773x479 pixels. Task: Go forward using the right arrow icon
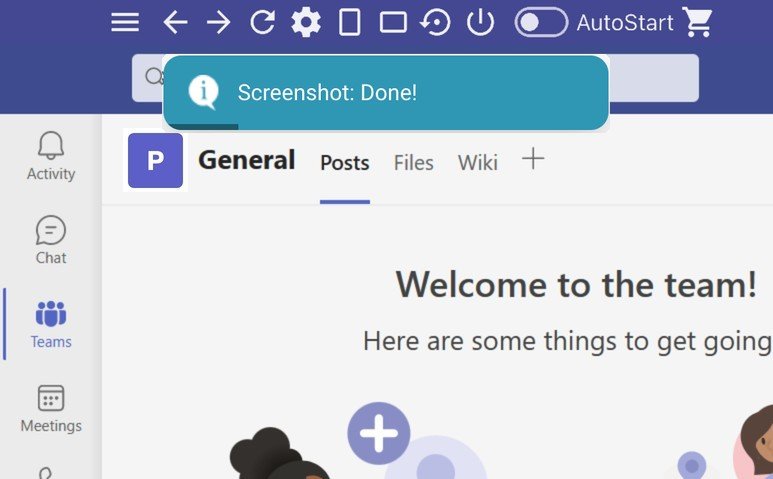(218, 23)
